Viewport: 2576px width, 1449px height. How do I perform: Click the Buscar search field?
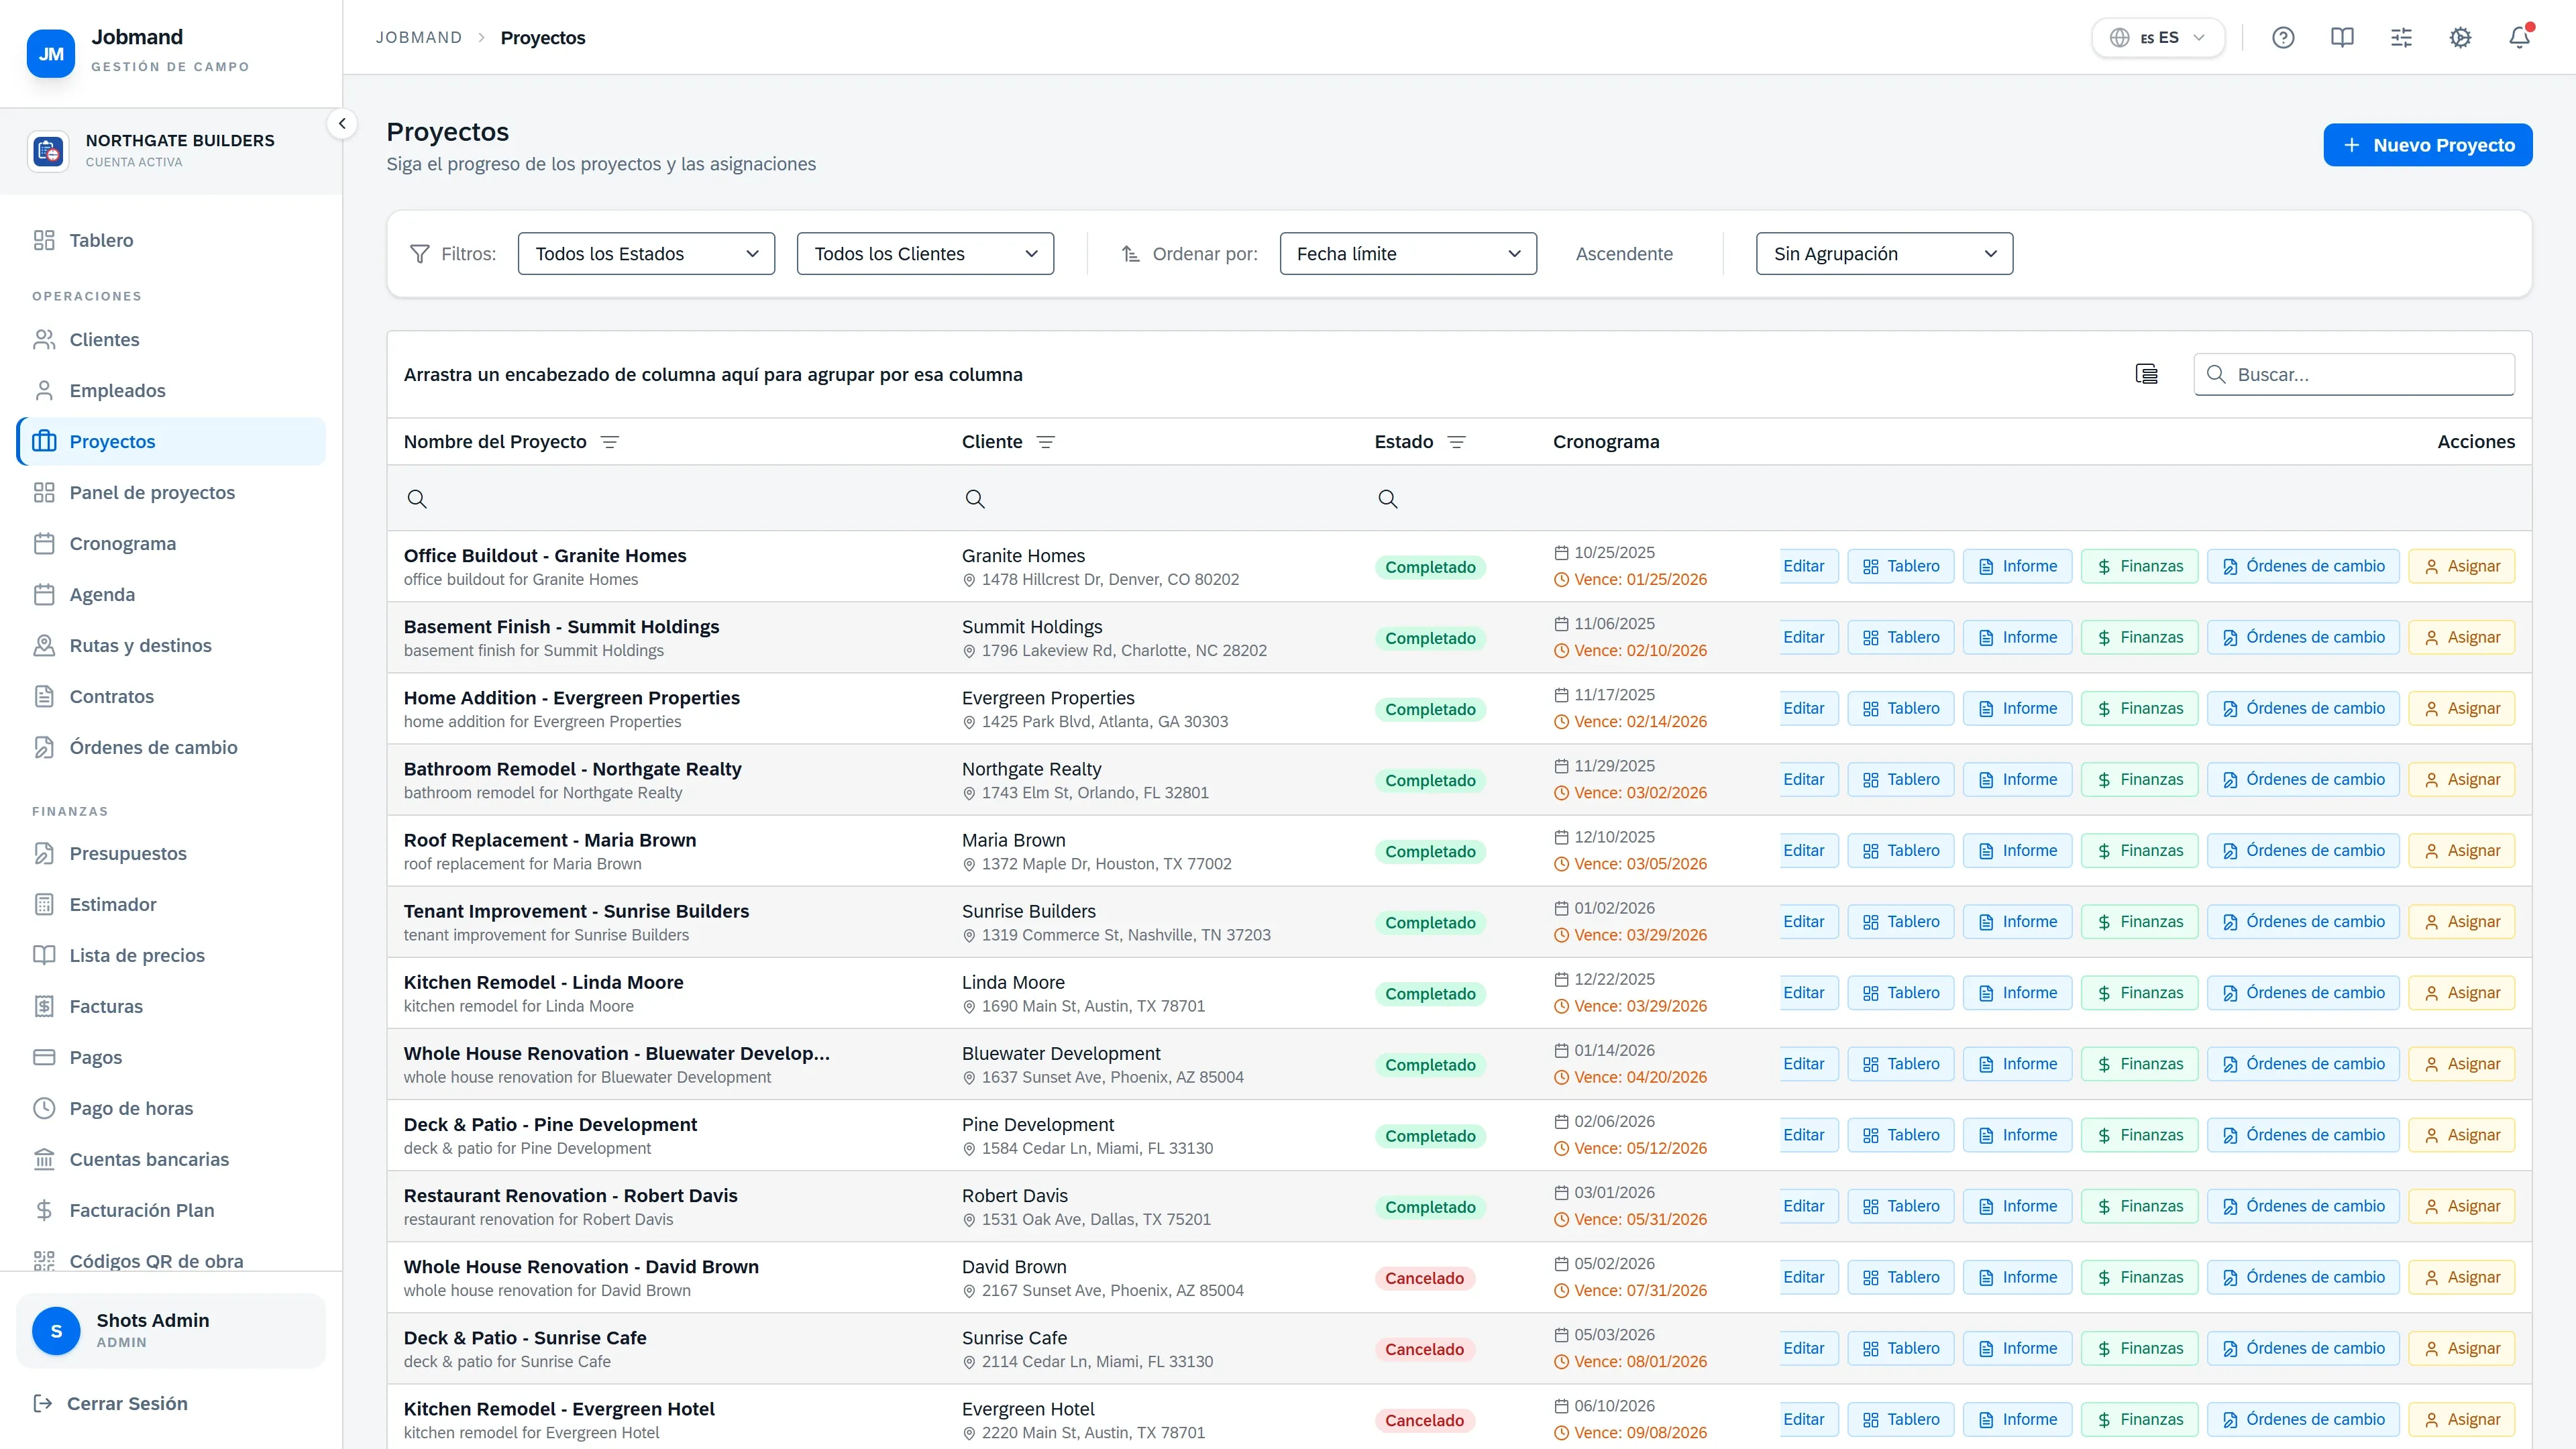pyautogui.click(x=2354, y=374)
